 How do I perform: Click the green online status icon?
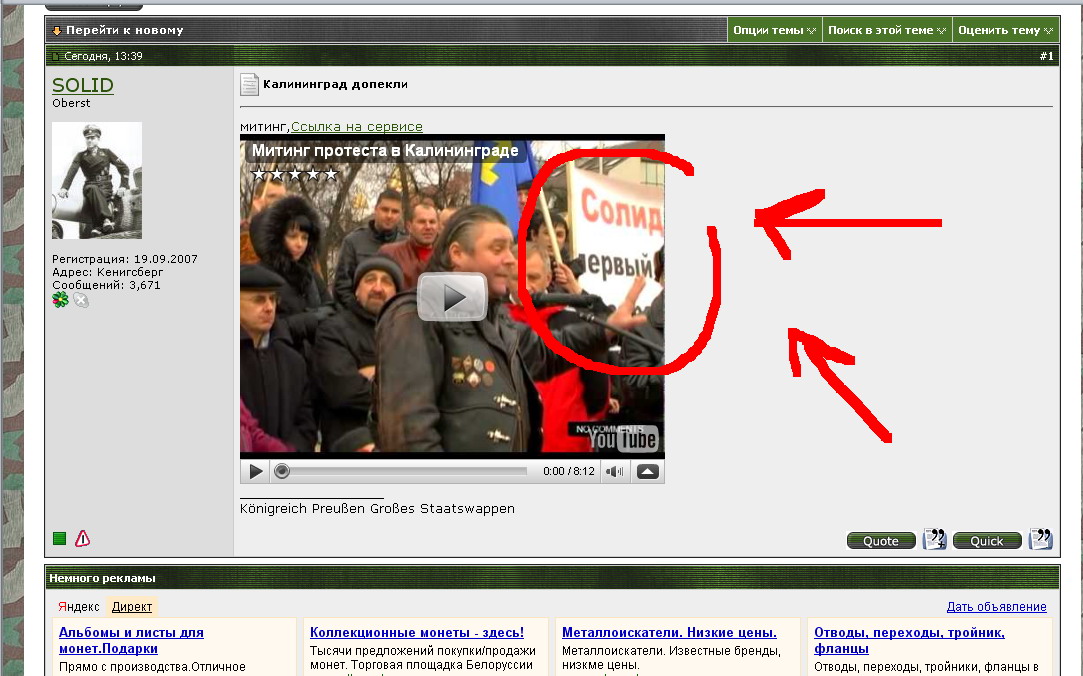coord(59,539)
